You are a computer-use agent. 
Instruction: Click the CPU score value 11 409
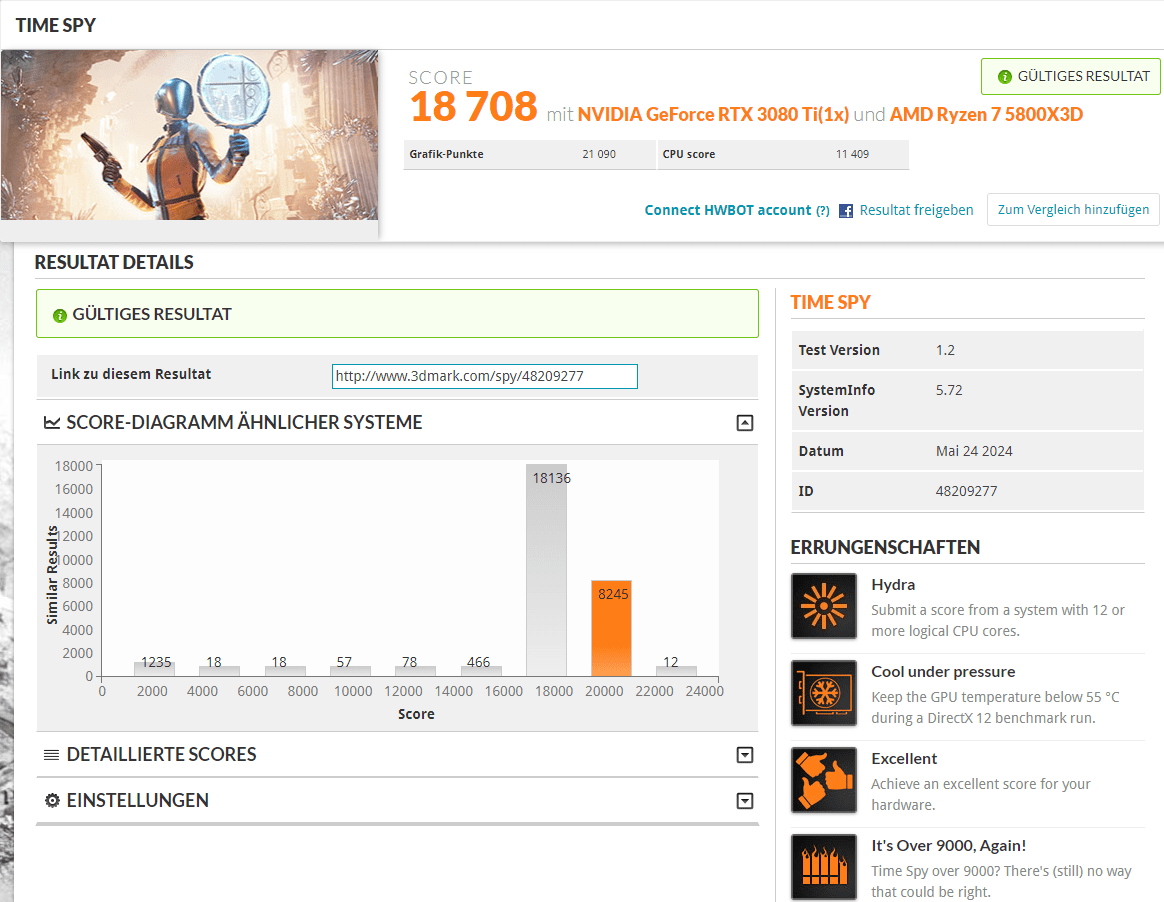pos(852,154)
